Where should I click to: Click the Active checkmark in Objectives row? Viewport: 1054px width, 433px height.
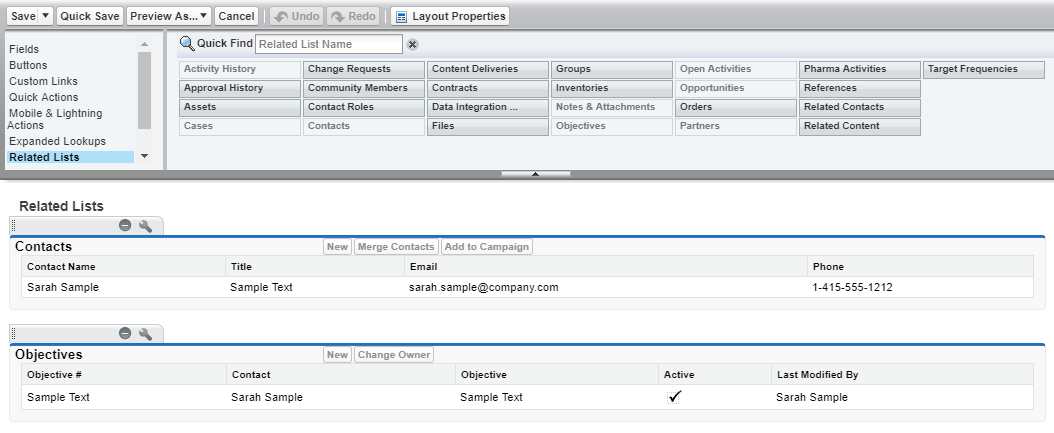[x=675, y=397]
